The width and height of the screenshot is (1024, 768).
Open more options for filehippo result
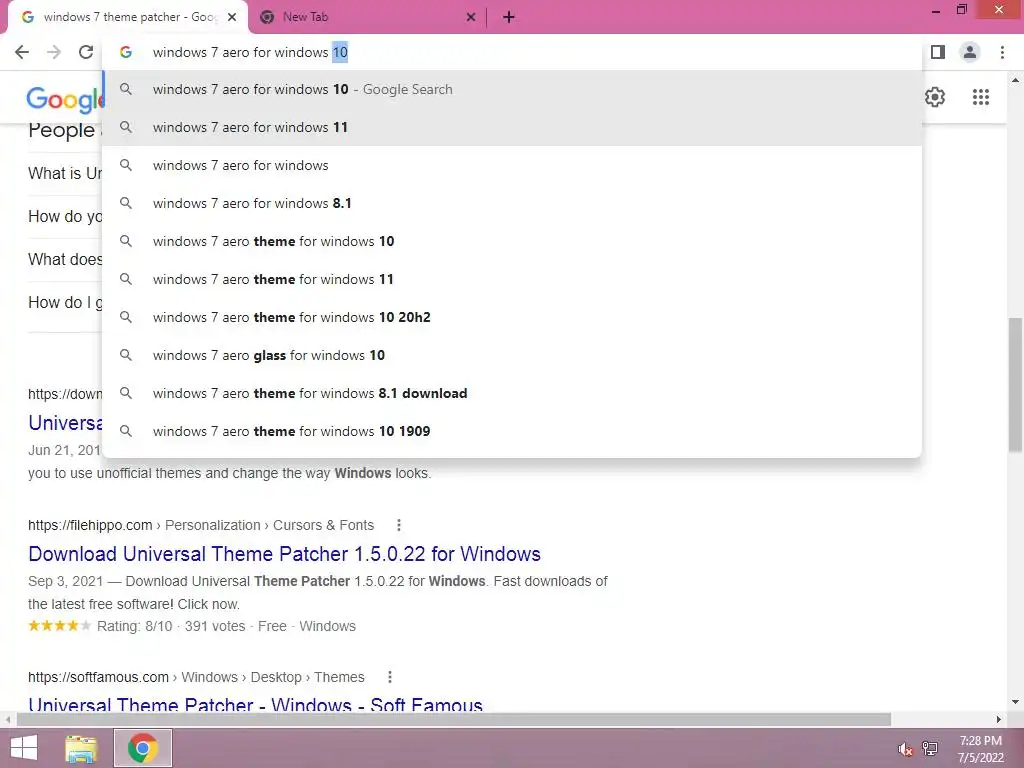pyautogui.click(x=398, y=525)
